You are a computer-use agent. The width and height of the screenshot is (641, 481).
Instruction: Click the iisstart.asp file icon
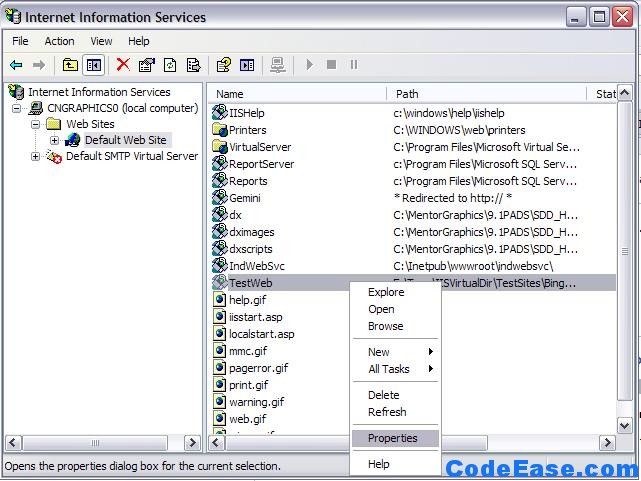(x=220, y=317)
